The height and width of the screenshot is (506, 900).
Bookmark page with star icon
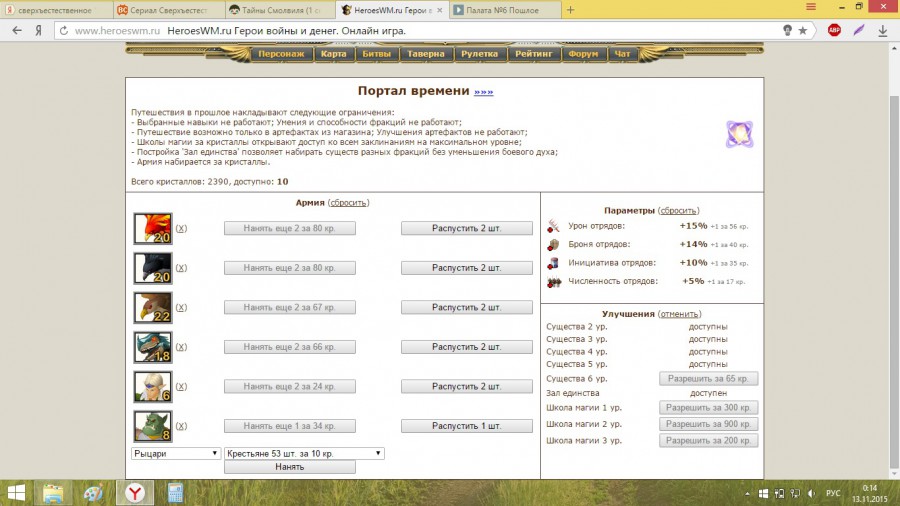803,30
